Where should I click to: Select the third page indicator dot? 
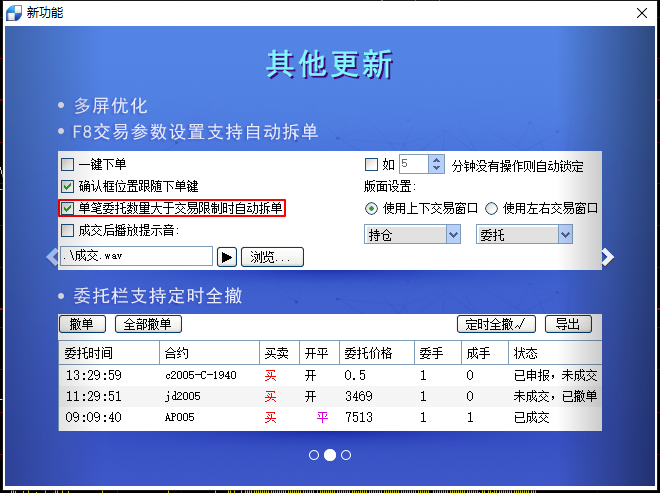(x=346, y=455)
